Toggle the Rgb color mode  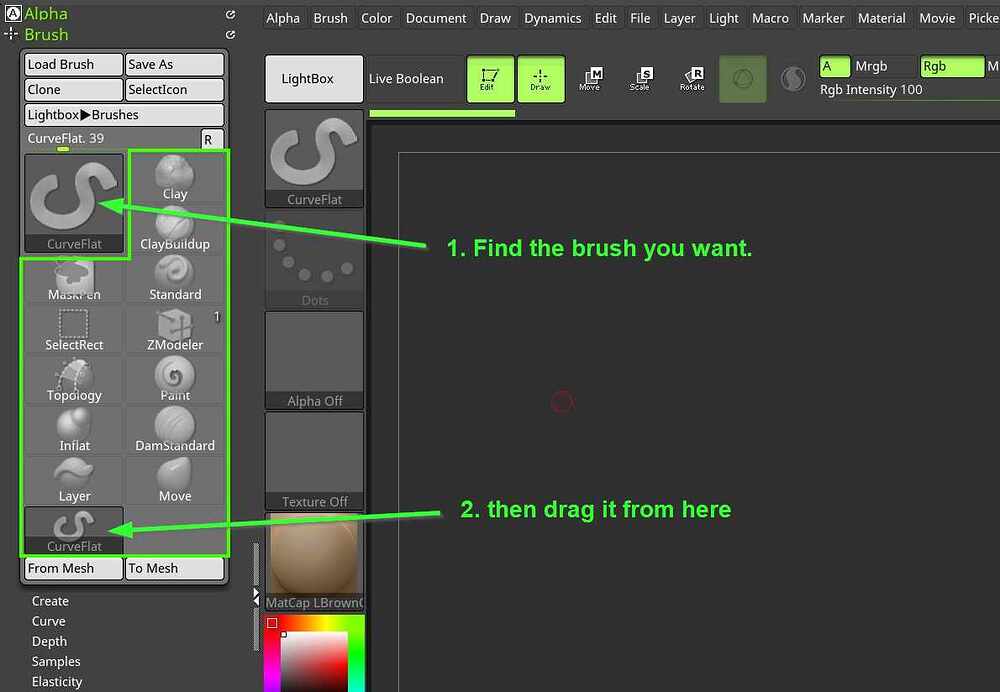click(951, 66)
